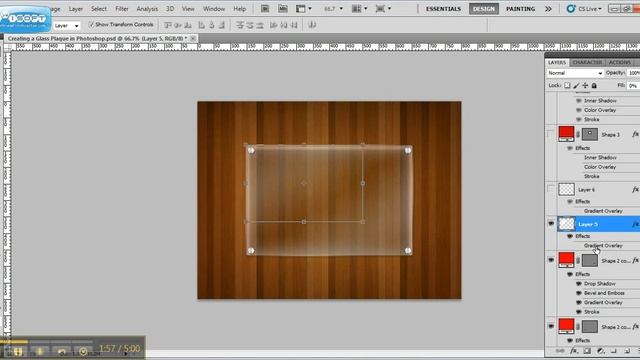
Task: Click the fx badge on Shape 1 layer
Action: point(636,134)
